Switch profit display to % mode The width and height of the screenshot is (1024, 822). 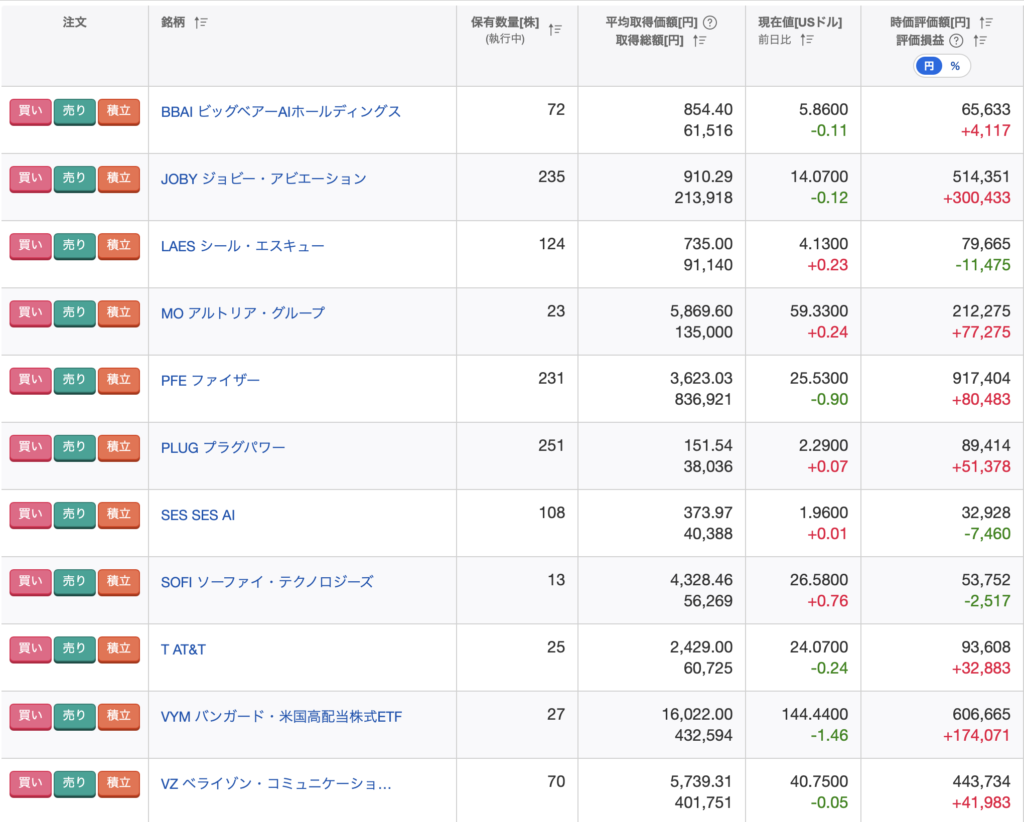click(x=955, y=66)
